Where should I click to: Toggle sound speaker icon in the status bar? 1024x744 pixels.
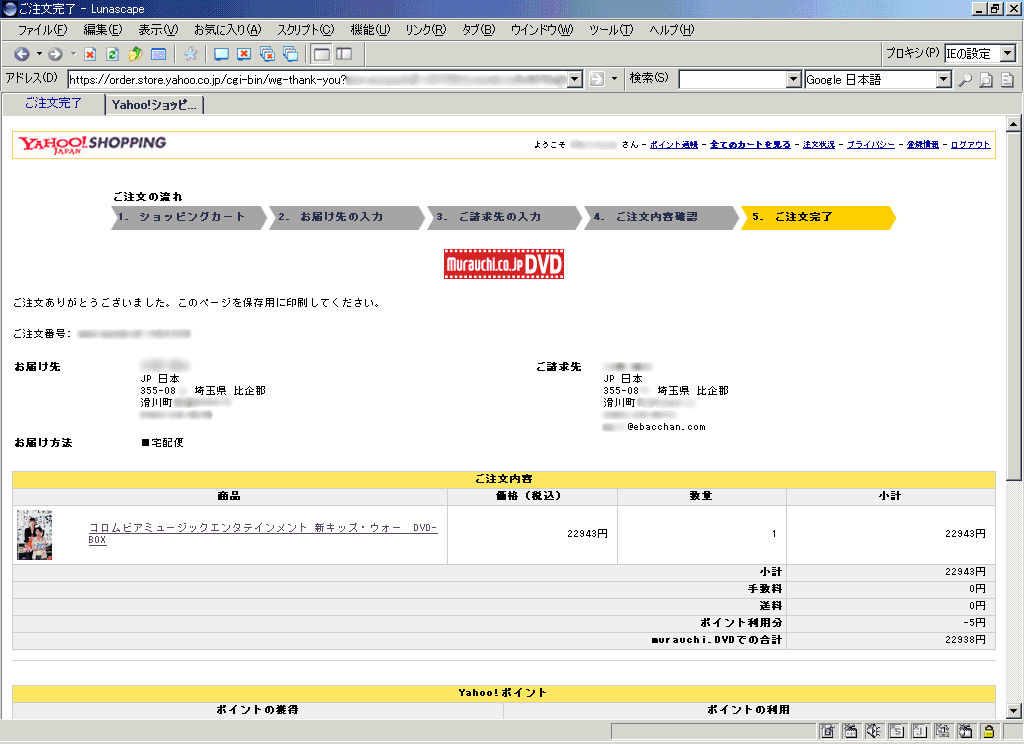[873, 731]
